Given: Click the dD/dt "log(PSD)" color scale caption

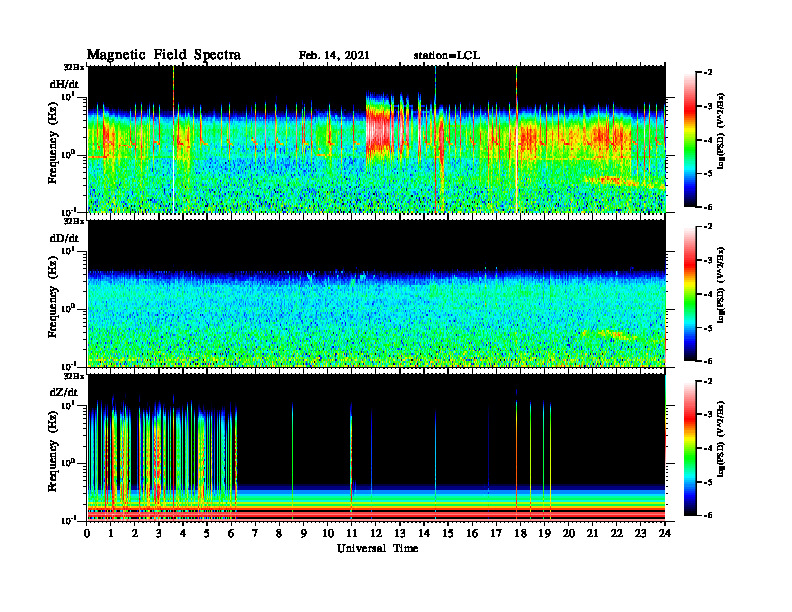Looking at the screenshot, I should click(720, 284).
